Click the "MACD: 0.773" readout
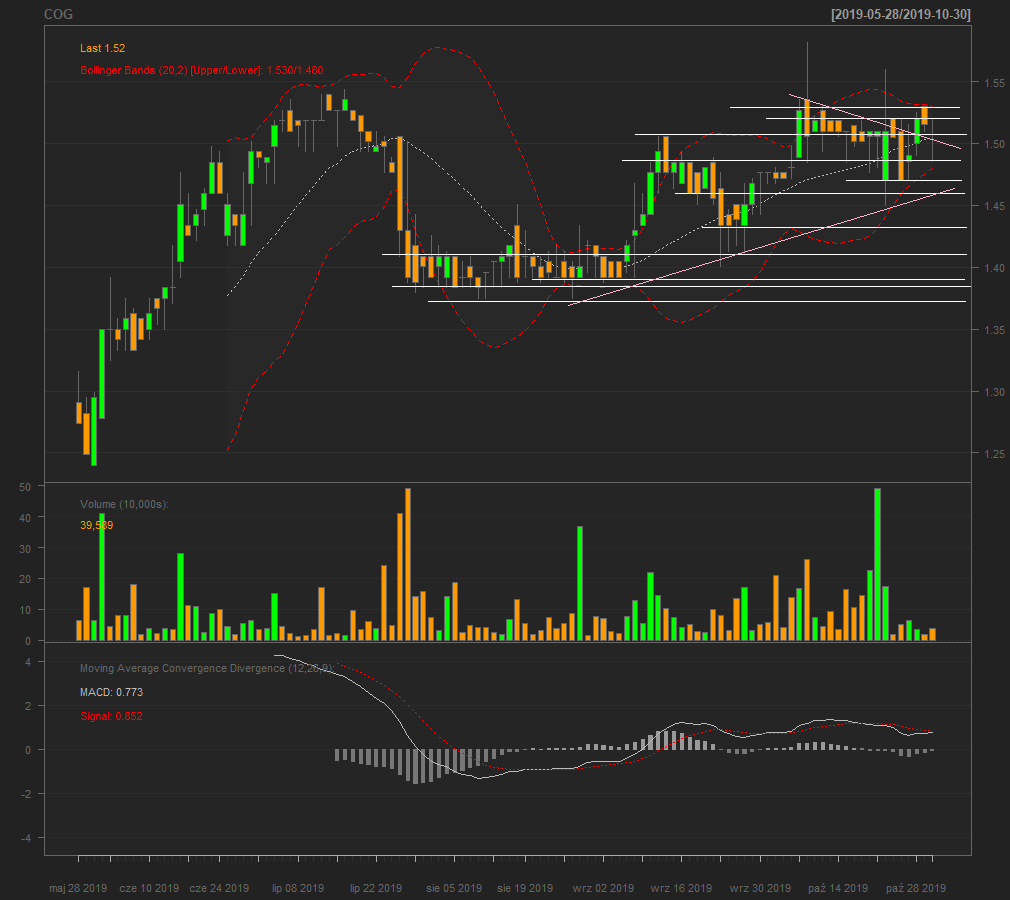Screen dimensions: 1010x900 [111, 692]
